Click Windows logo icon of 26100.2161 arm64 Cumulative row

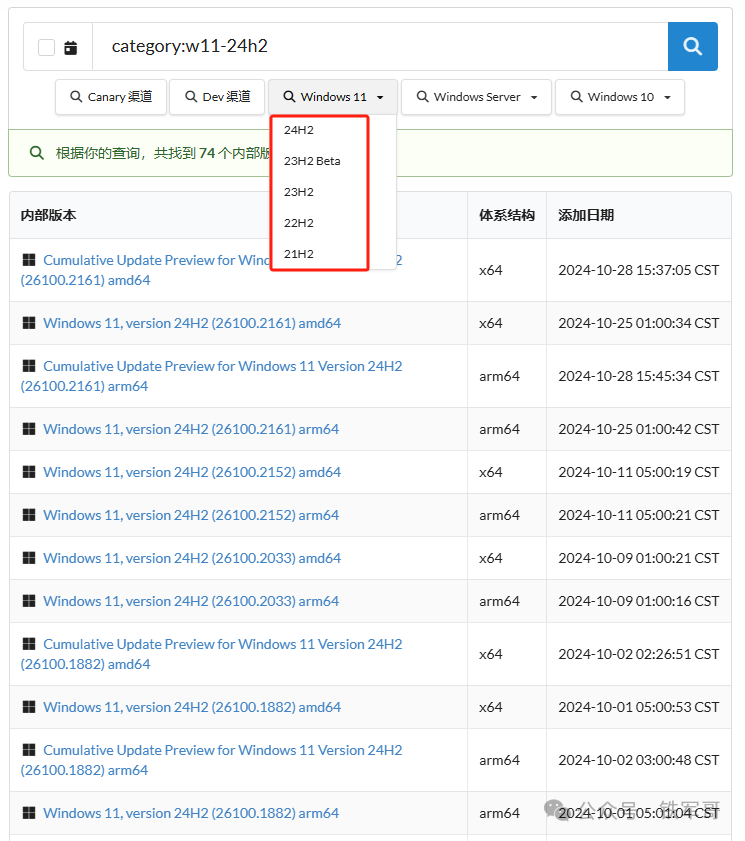(29, 366)
